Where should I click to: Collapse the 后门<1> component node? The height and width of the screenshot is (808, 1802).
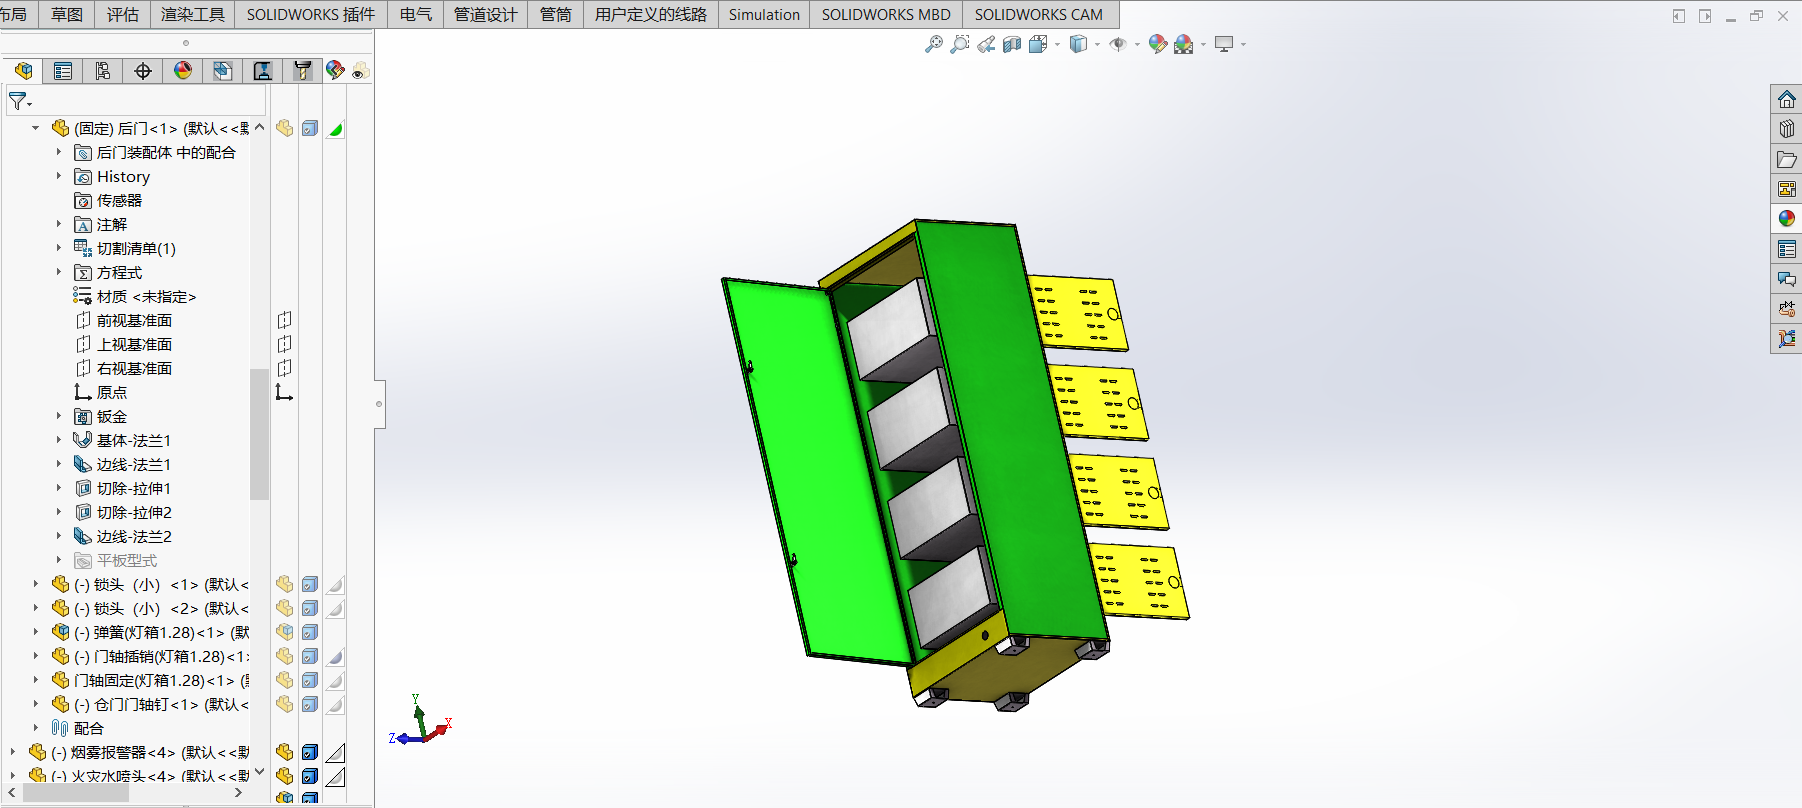(36, 128)
